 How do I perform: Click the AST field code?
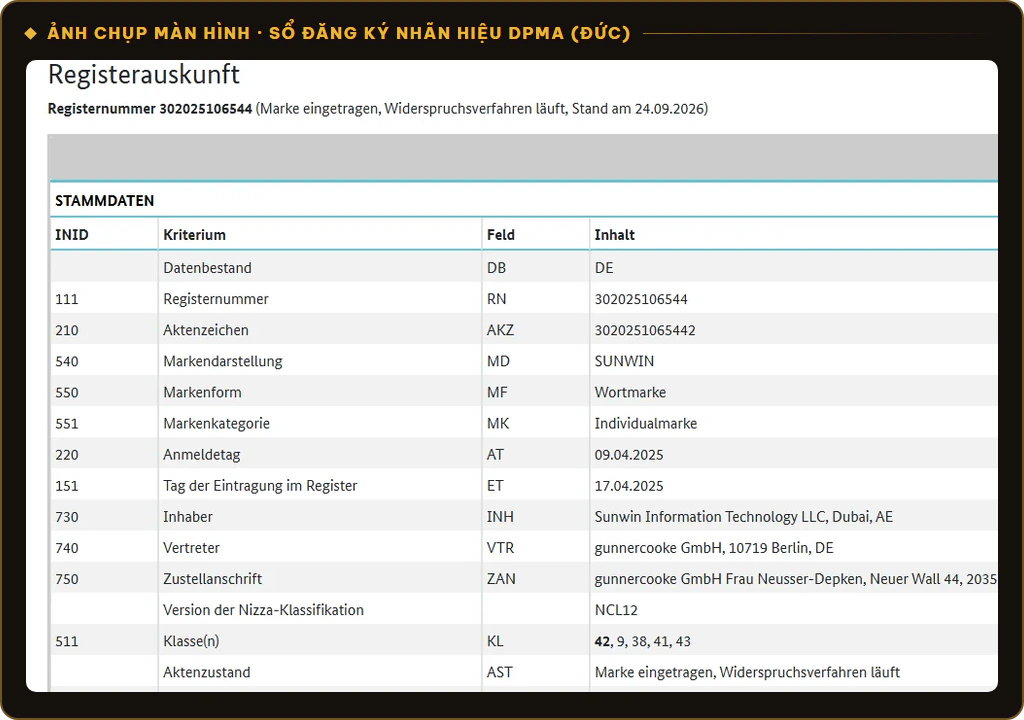[500, 672]
